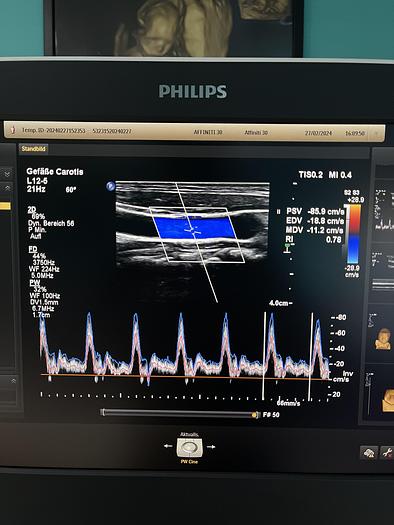Click the 60° angle correction value

pos(71,190)
